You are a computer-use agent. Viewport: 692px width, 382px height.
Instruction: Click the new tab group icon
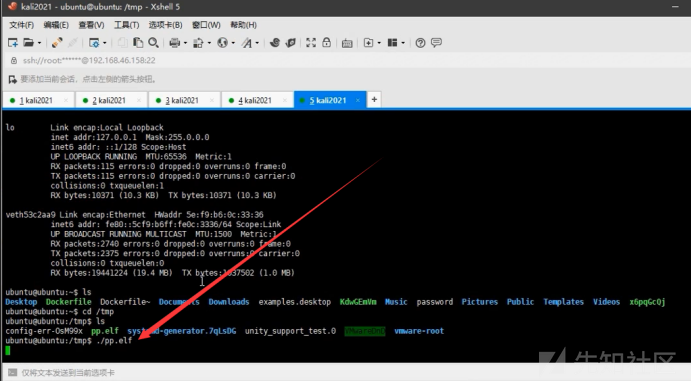pyautogui.click(x=368, y=43)
